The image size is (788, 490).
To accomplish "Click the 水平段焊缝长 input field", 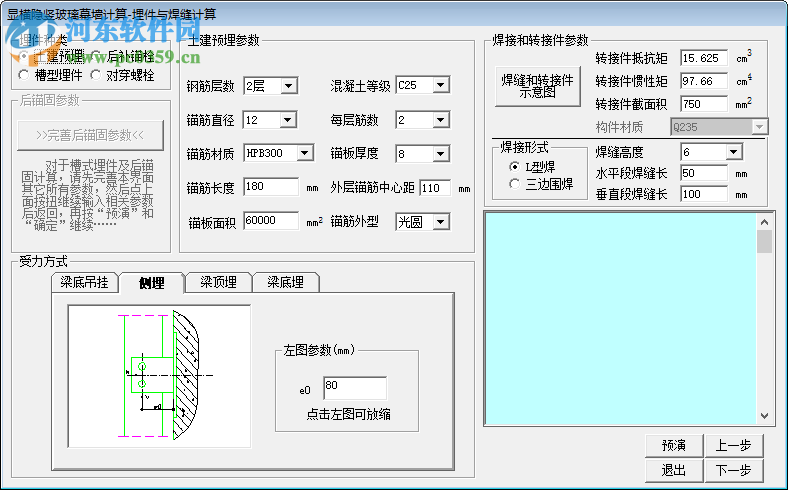I will (x=704, y=173).
